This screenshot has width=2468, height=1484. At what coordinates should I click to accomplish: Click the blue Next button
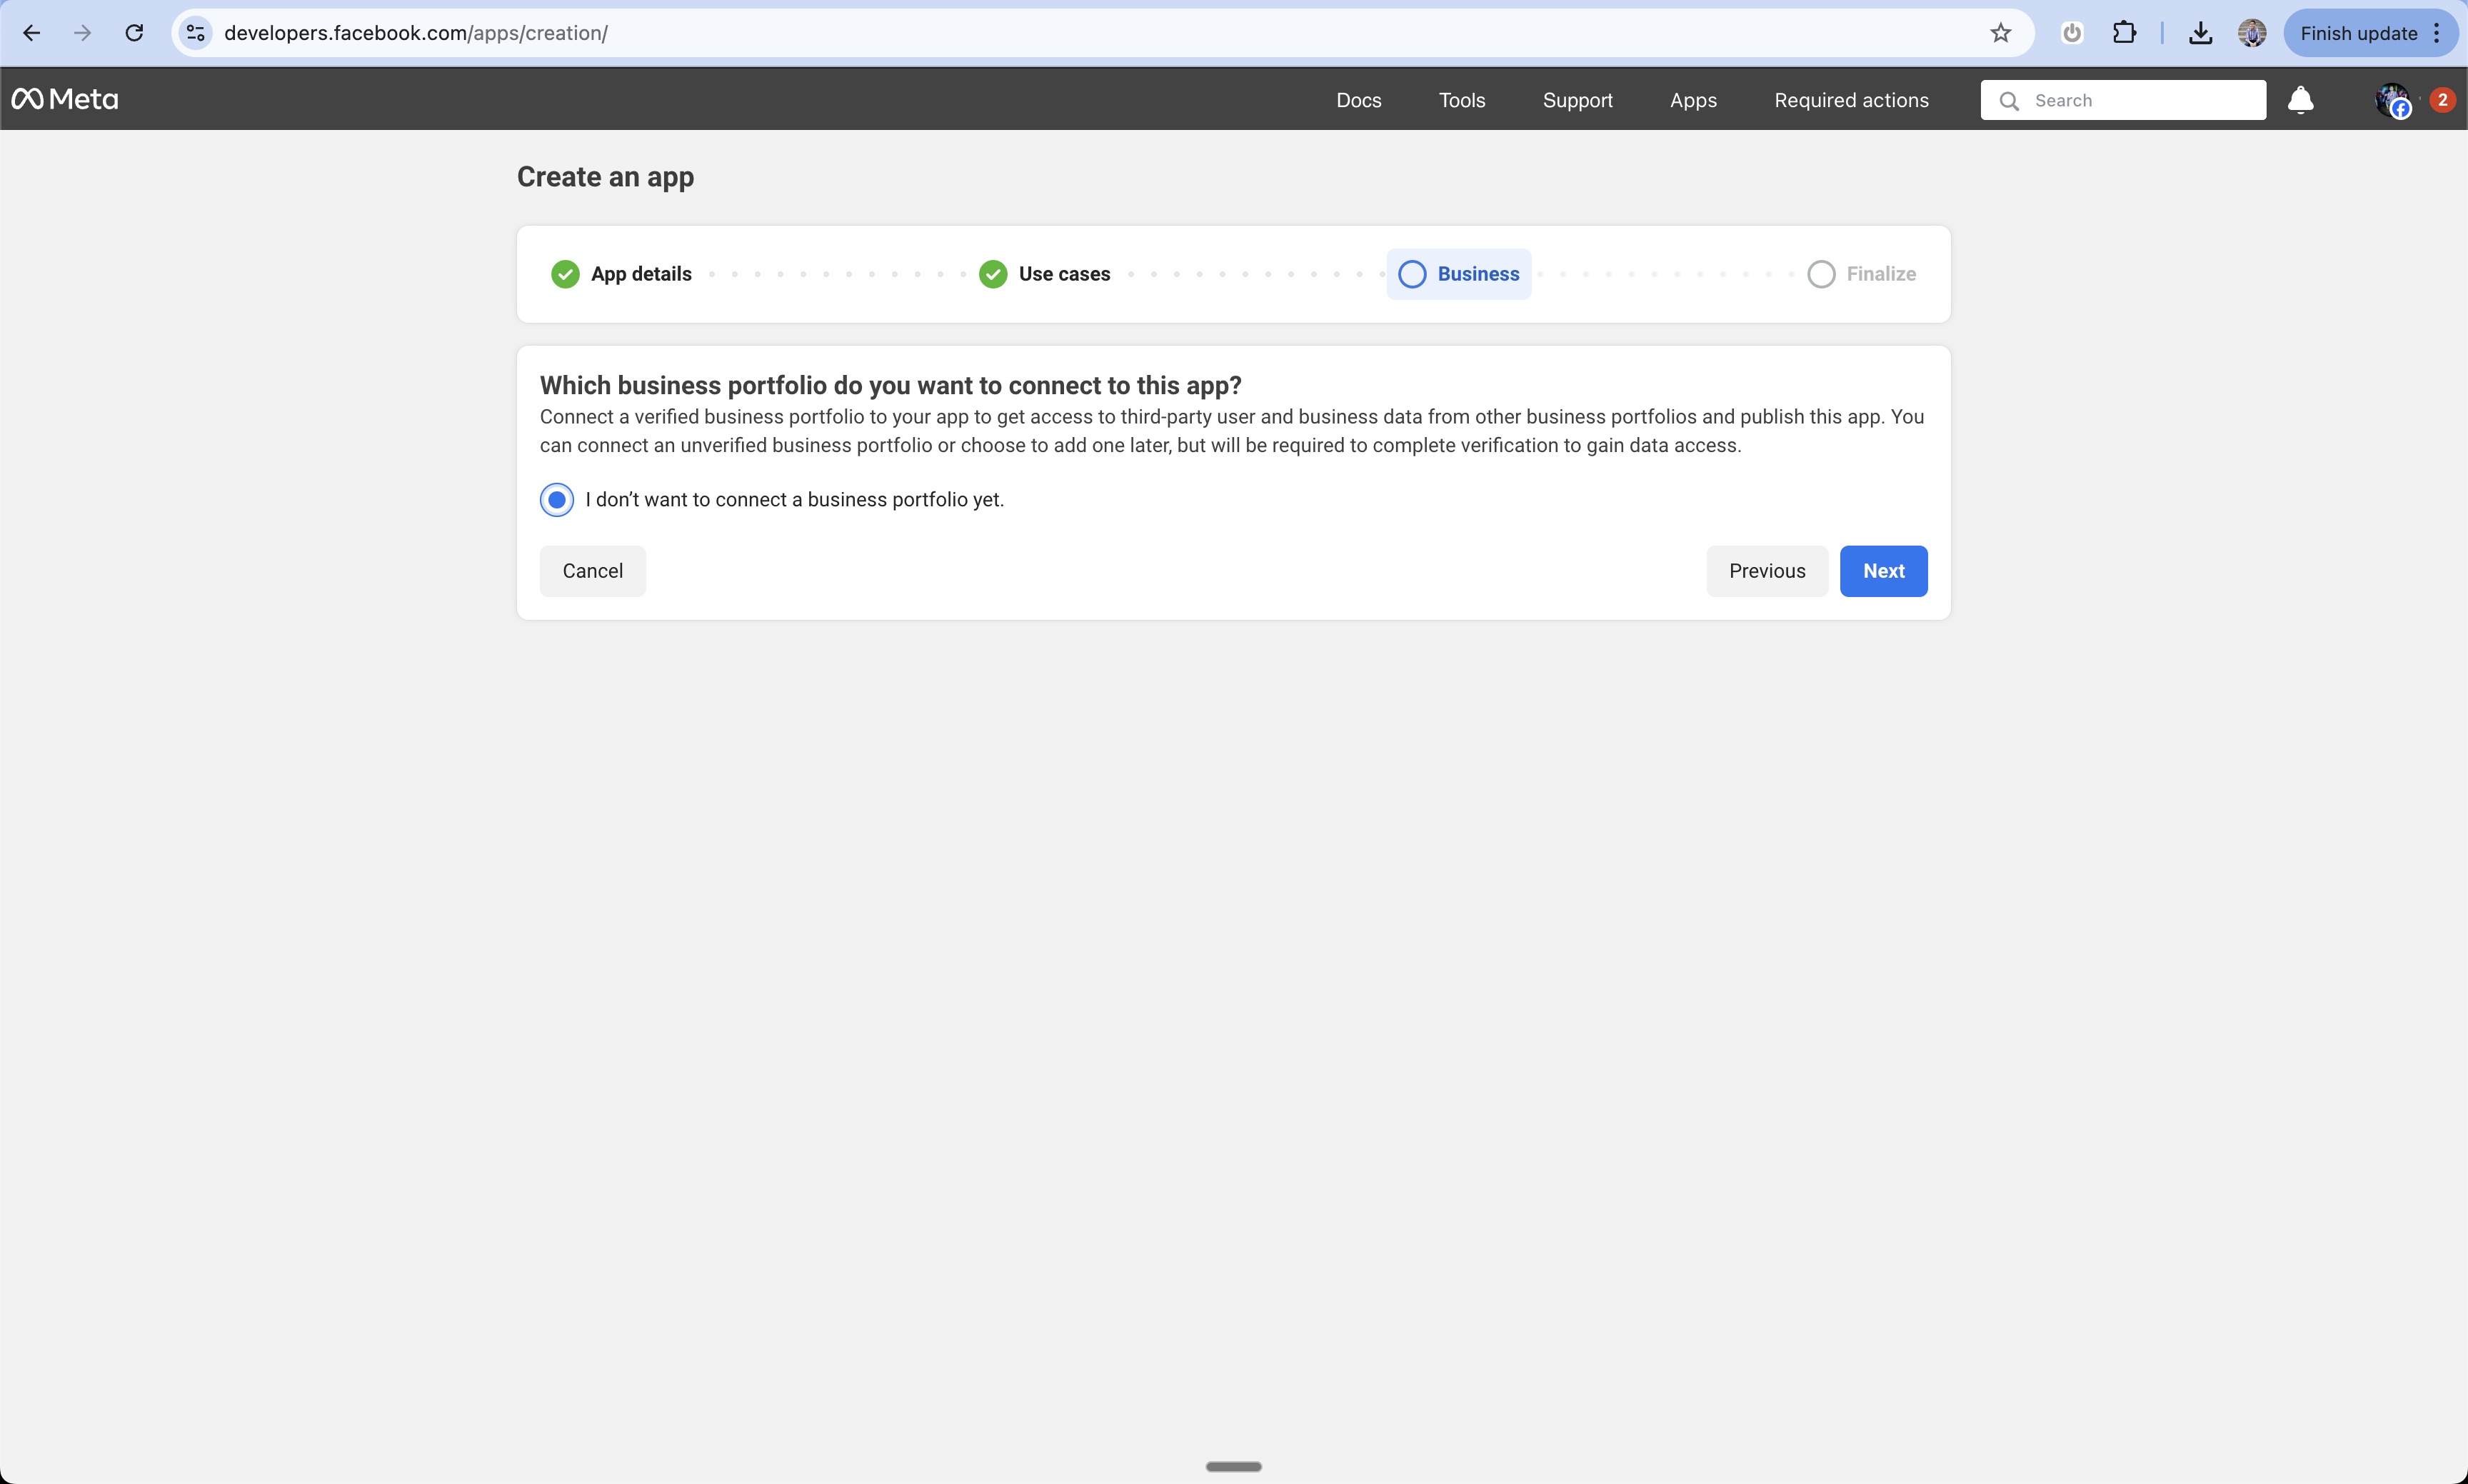coord(1883,571)
